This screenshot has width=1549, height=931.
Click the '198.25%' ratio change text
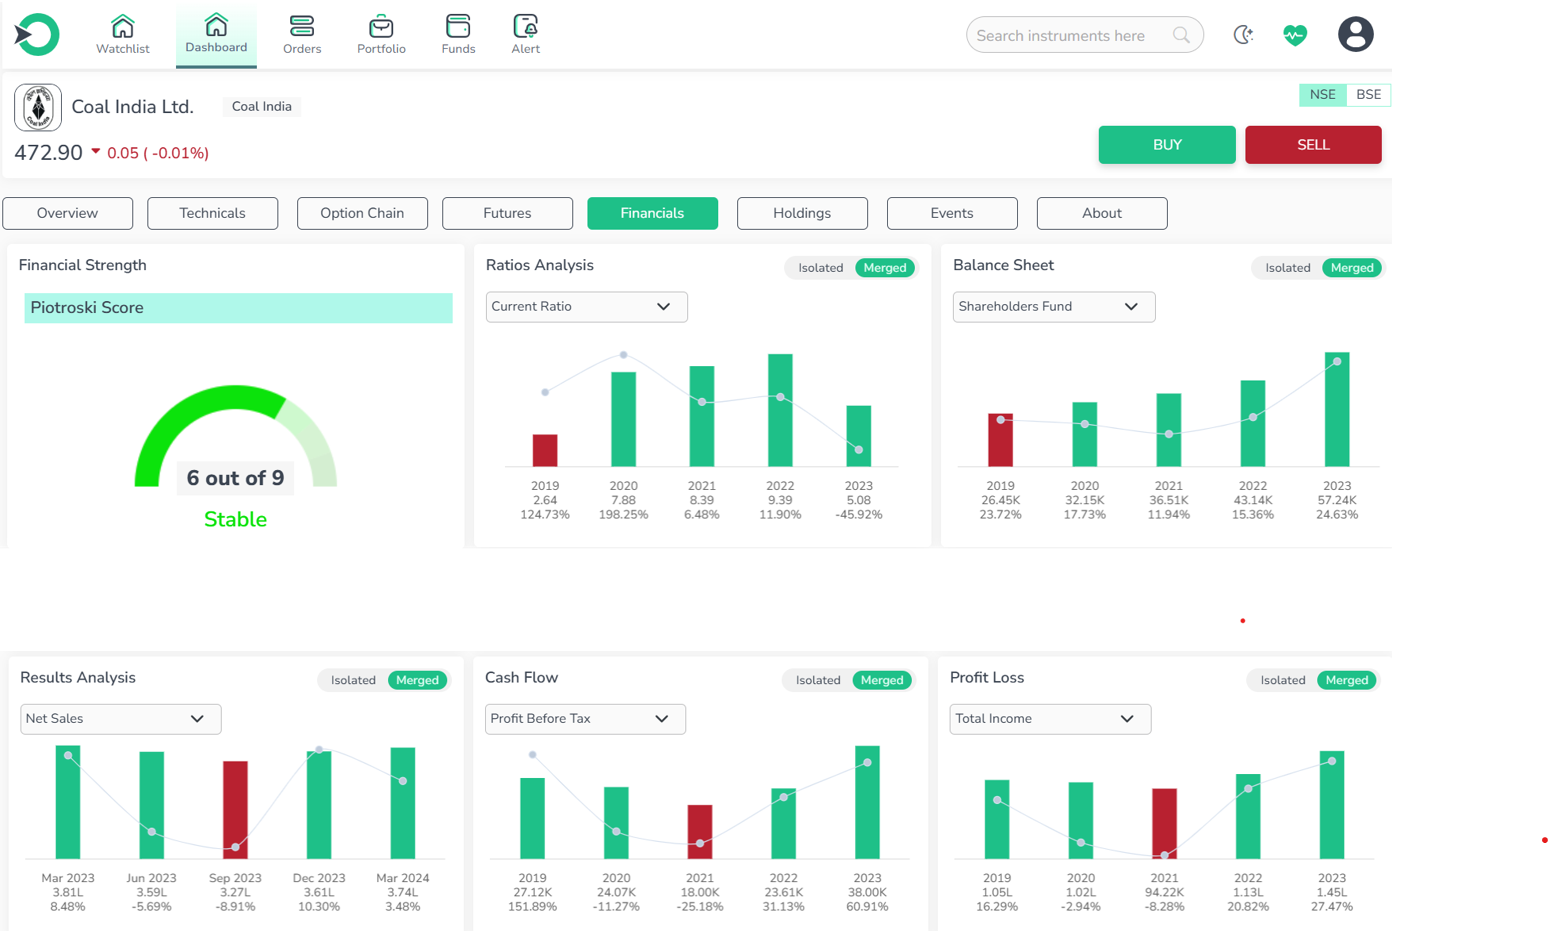point(623,515)
